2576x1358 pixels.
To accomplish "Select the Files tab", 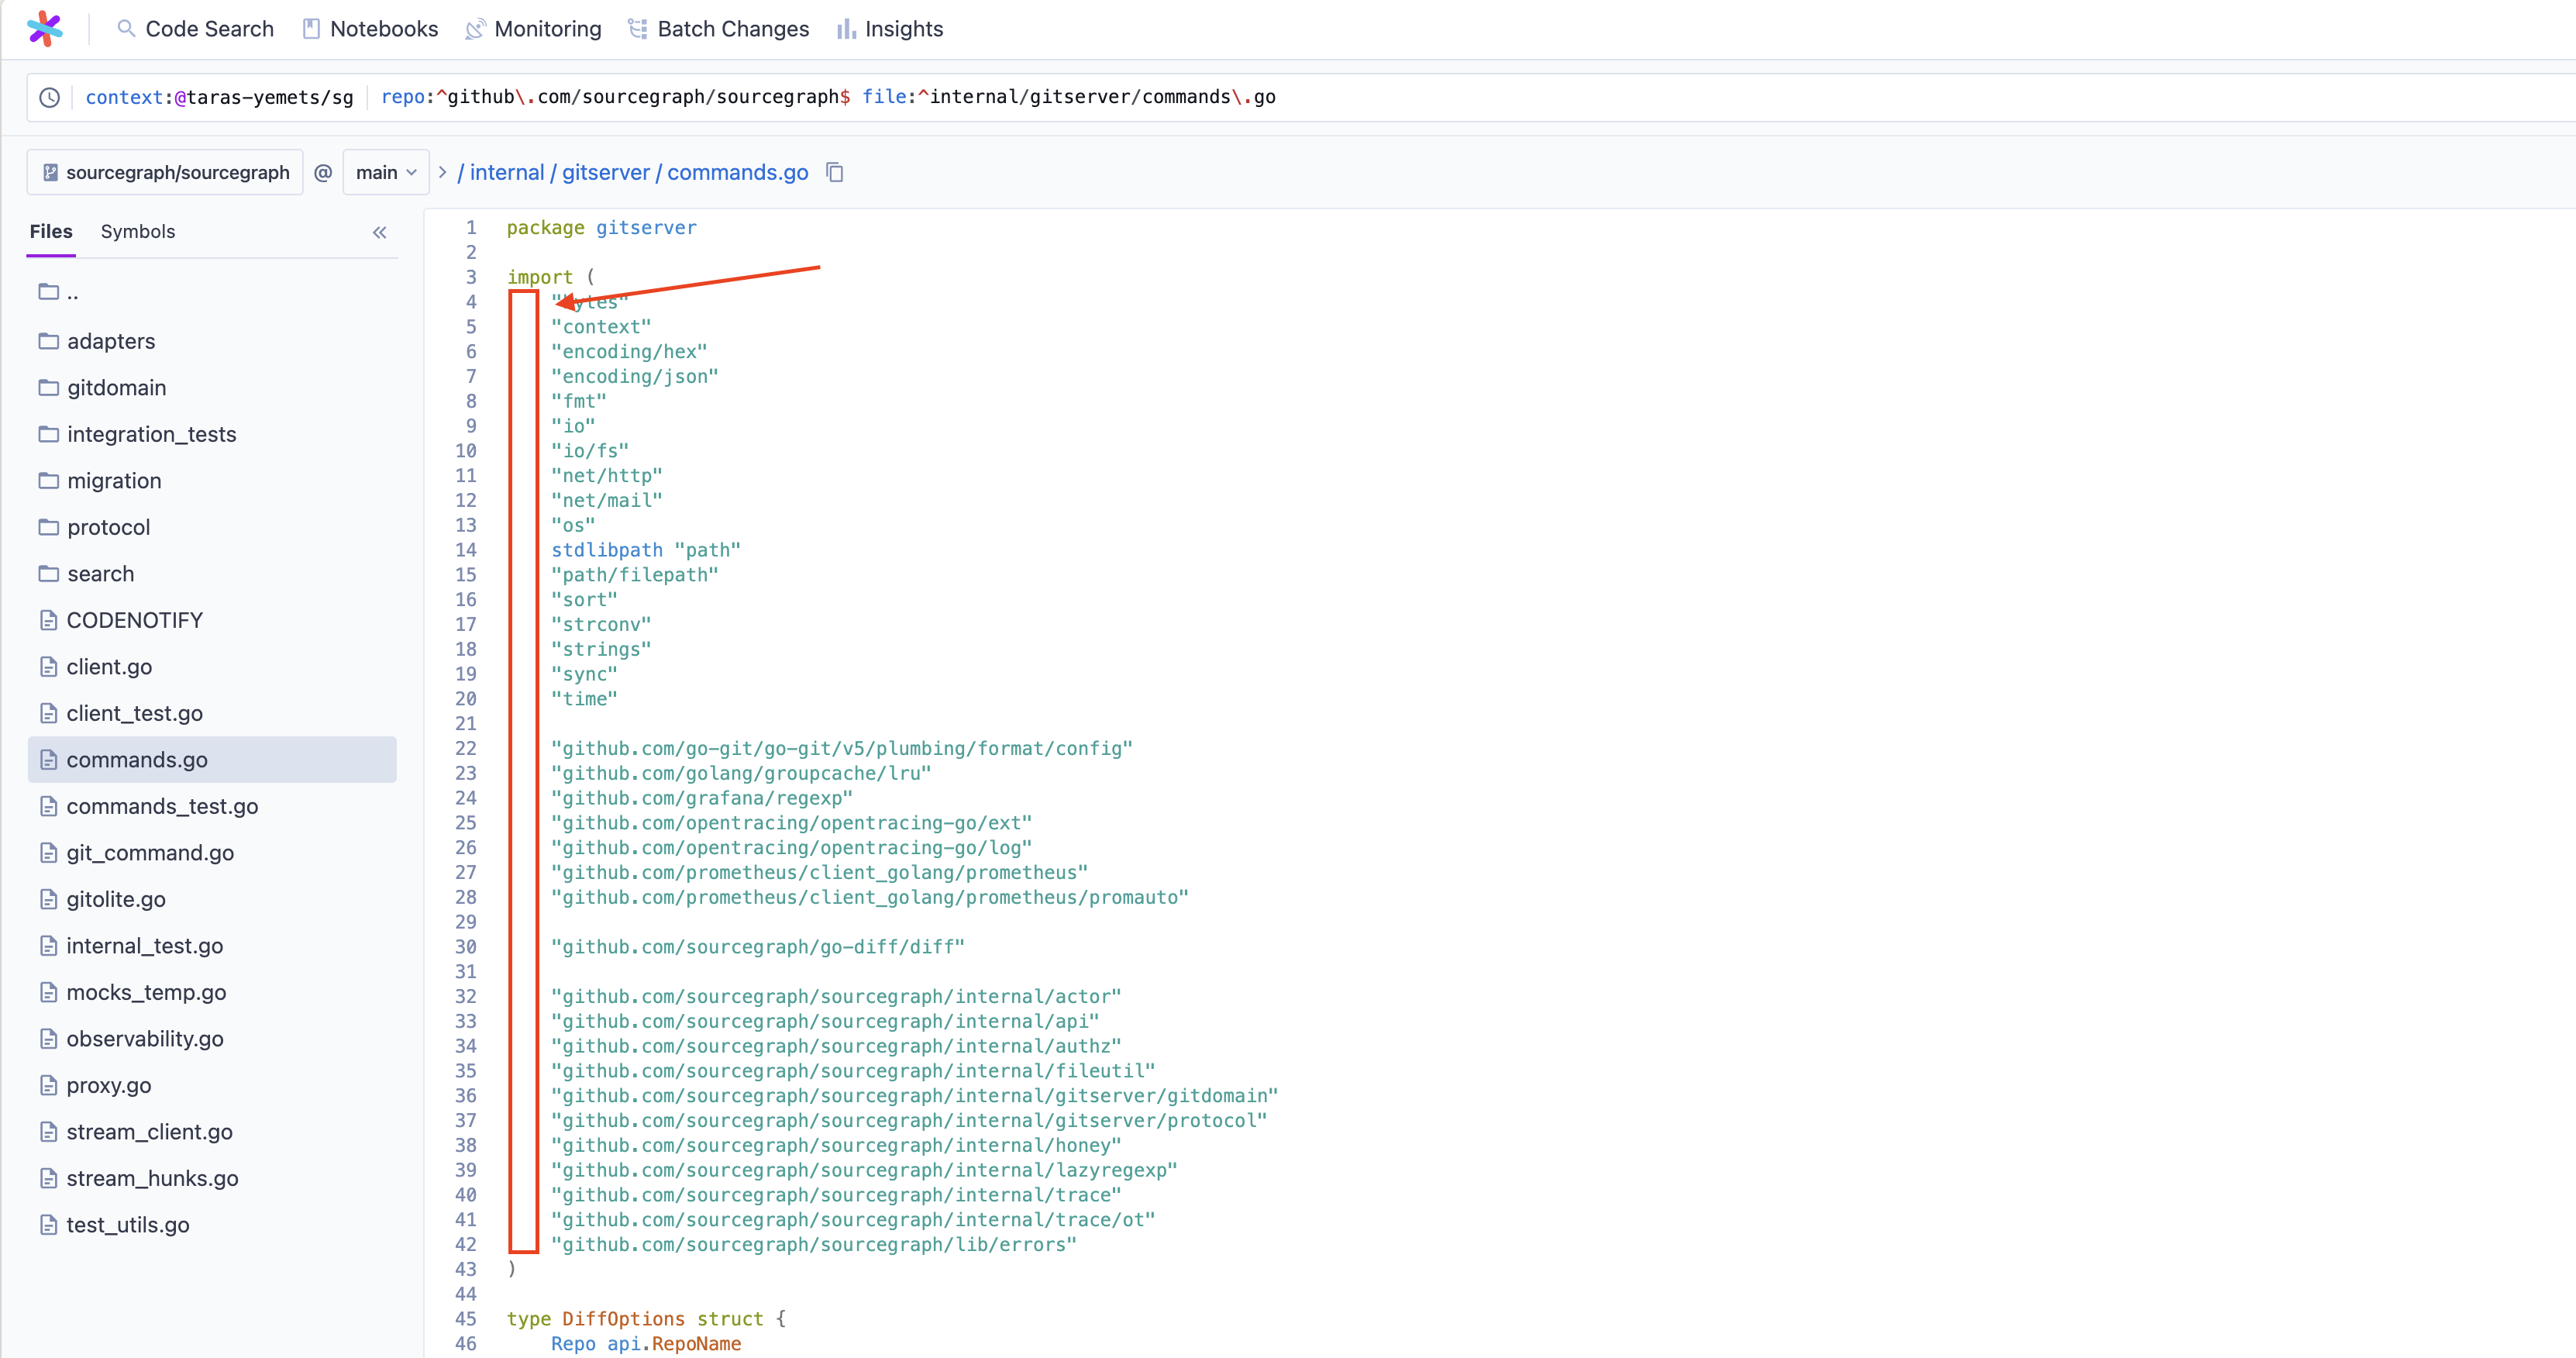I will click(51, 231).
